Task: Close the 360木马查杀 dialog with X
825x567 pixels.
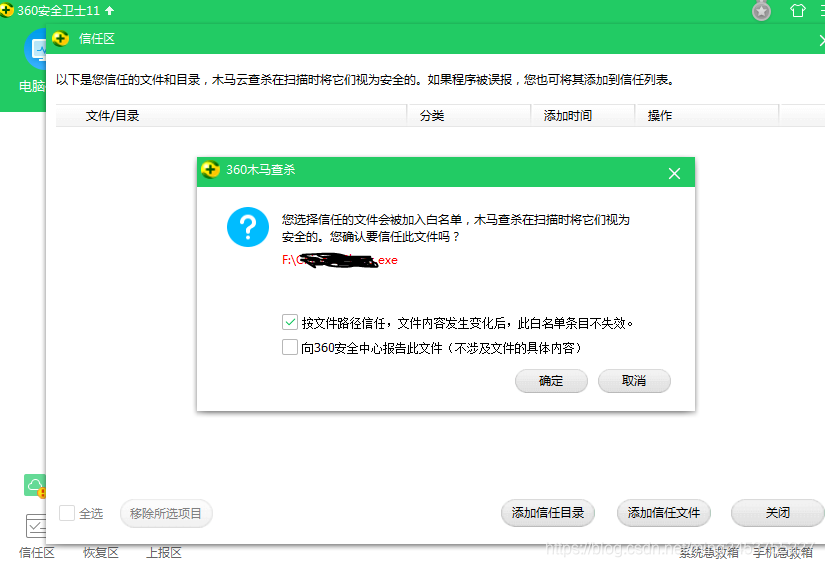Action: click(674, 174)
